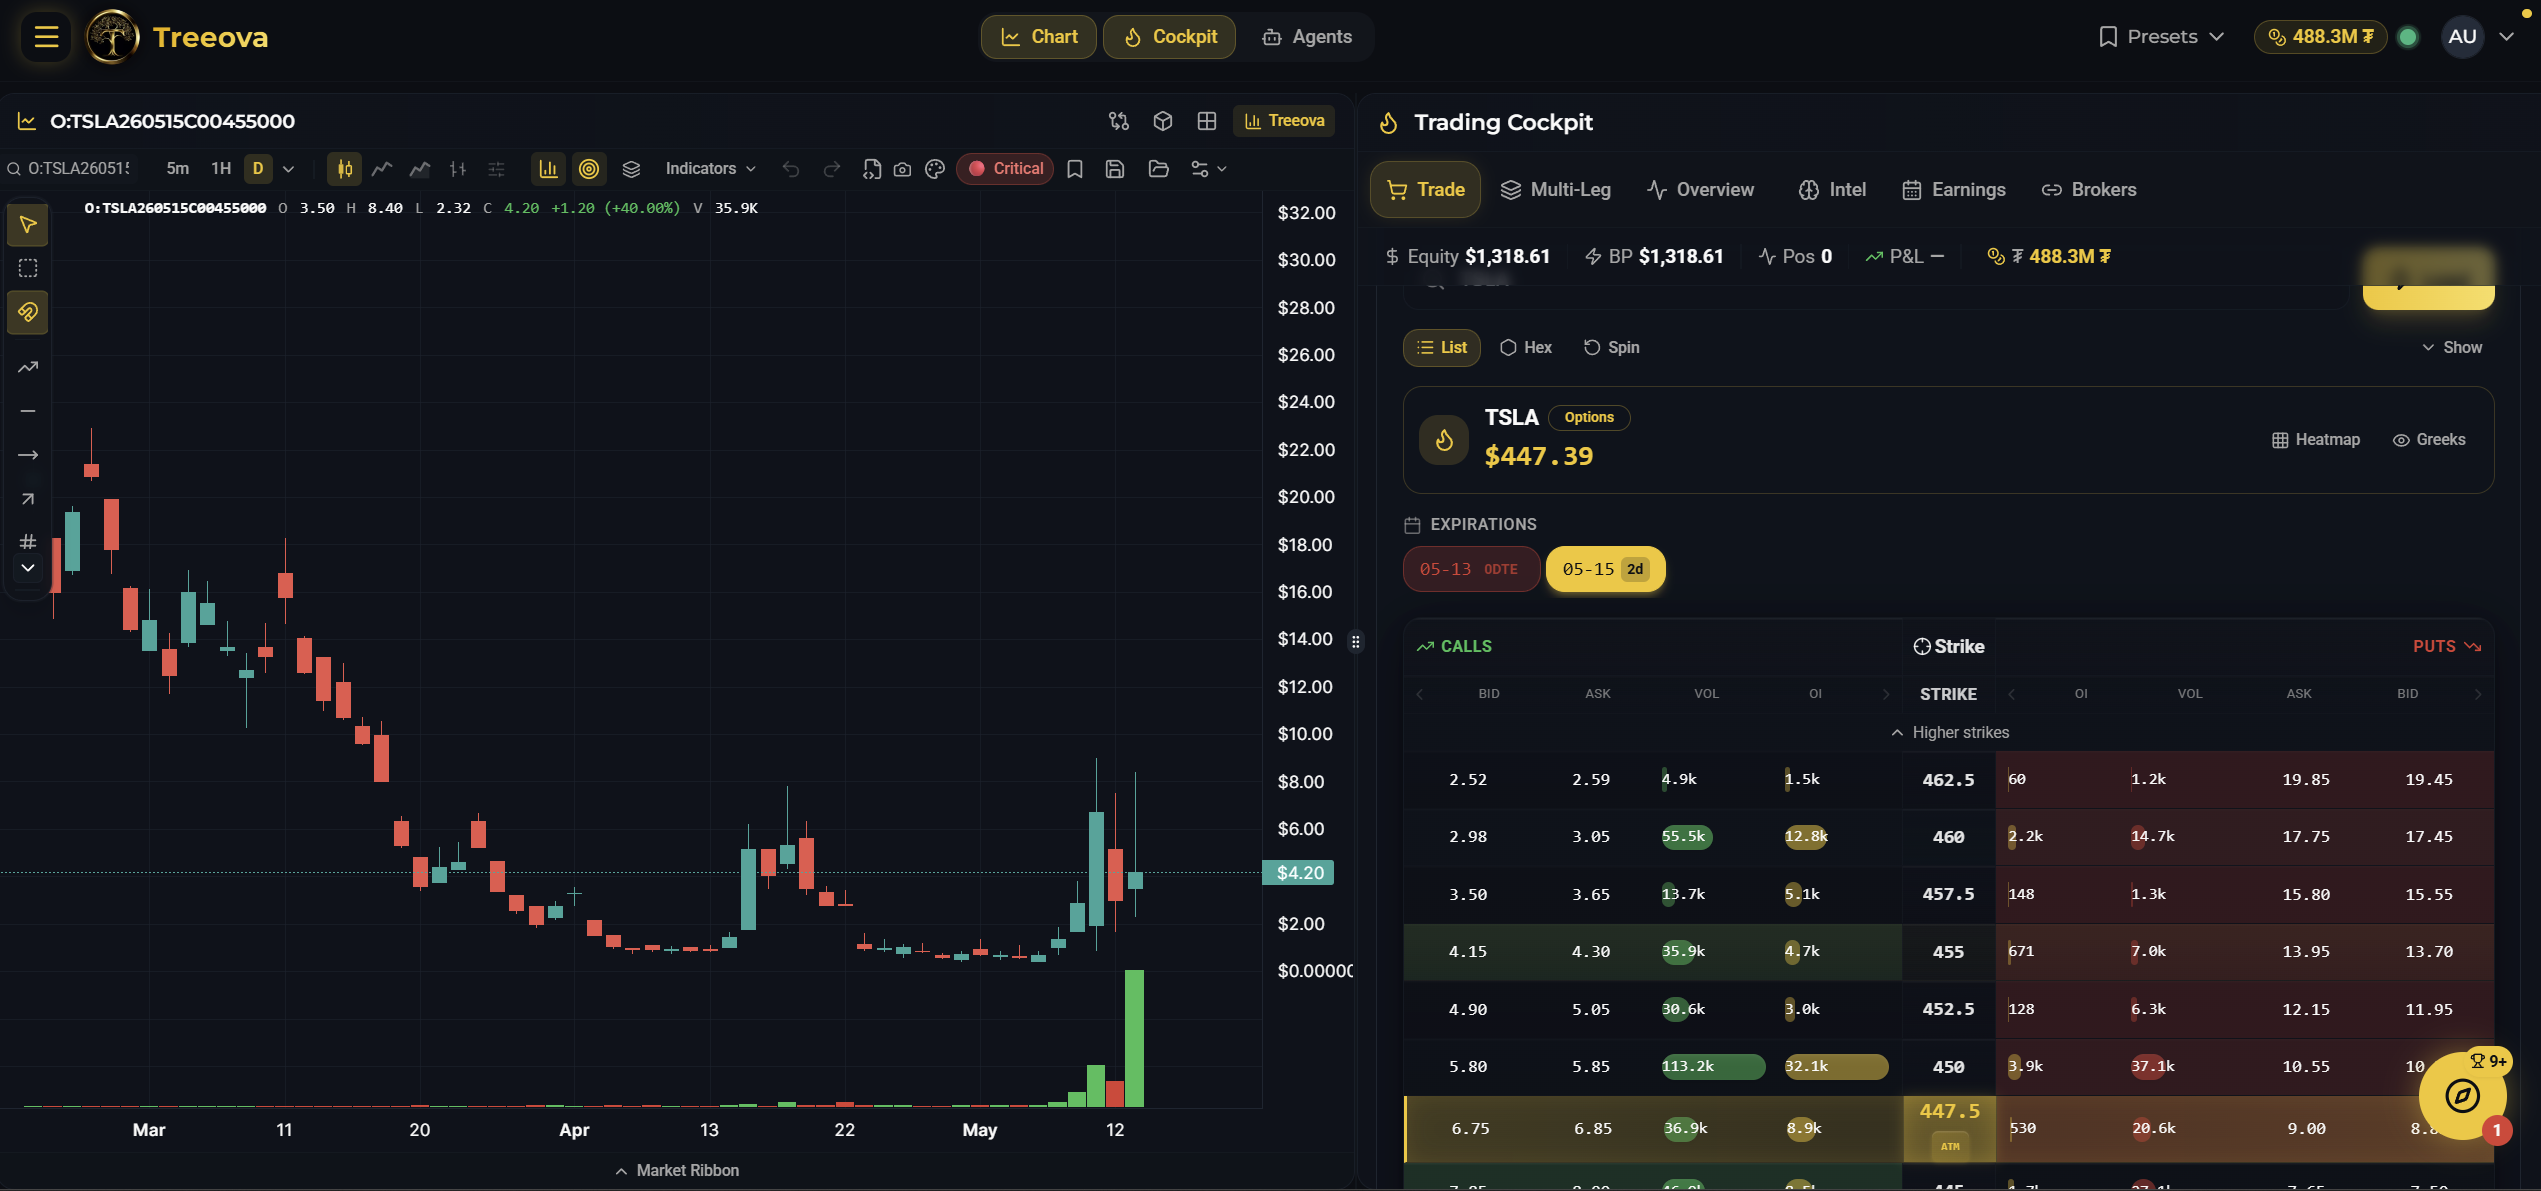Click the 488.3M token balance badge
The image size is (2541, 1191).
[2320, 37]
